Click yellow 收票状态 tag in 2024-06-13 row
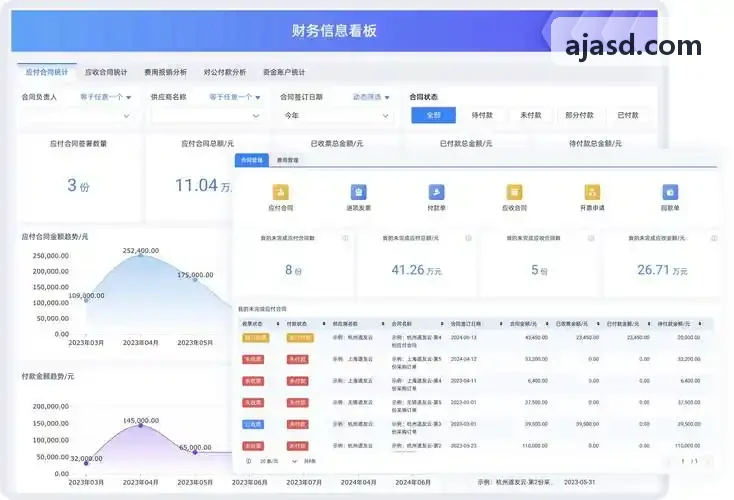Screen dimensions: 734x500 [x=255, y=338]
